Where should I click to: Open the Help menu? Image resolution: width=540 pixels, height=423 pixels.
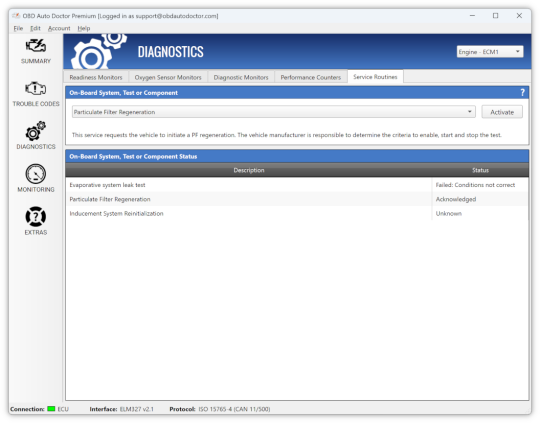pos(84,28)
